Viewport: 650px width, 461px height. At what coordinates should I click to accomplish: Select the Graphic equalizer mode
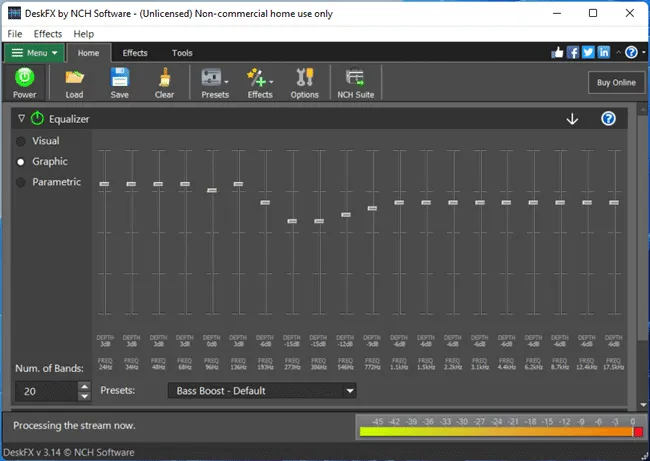point(21,162)
